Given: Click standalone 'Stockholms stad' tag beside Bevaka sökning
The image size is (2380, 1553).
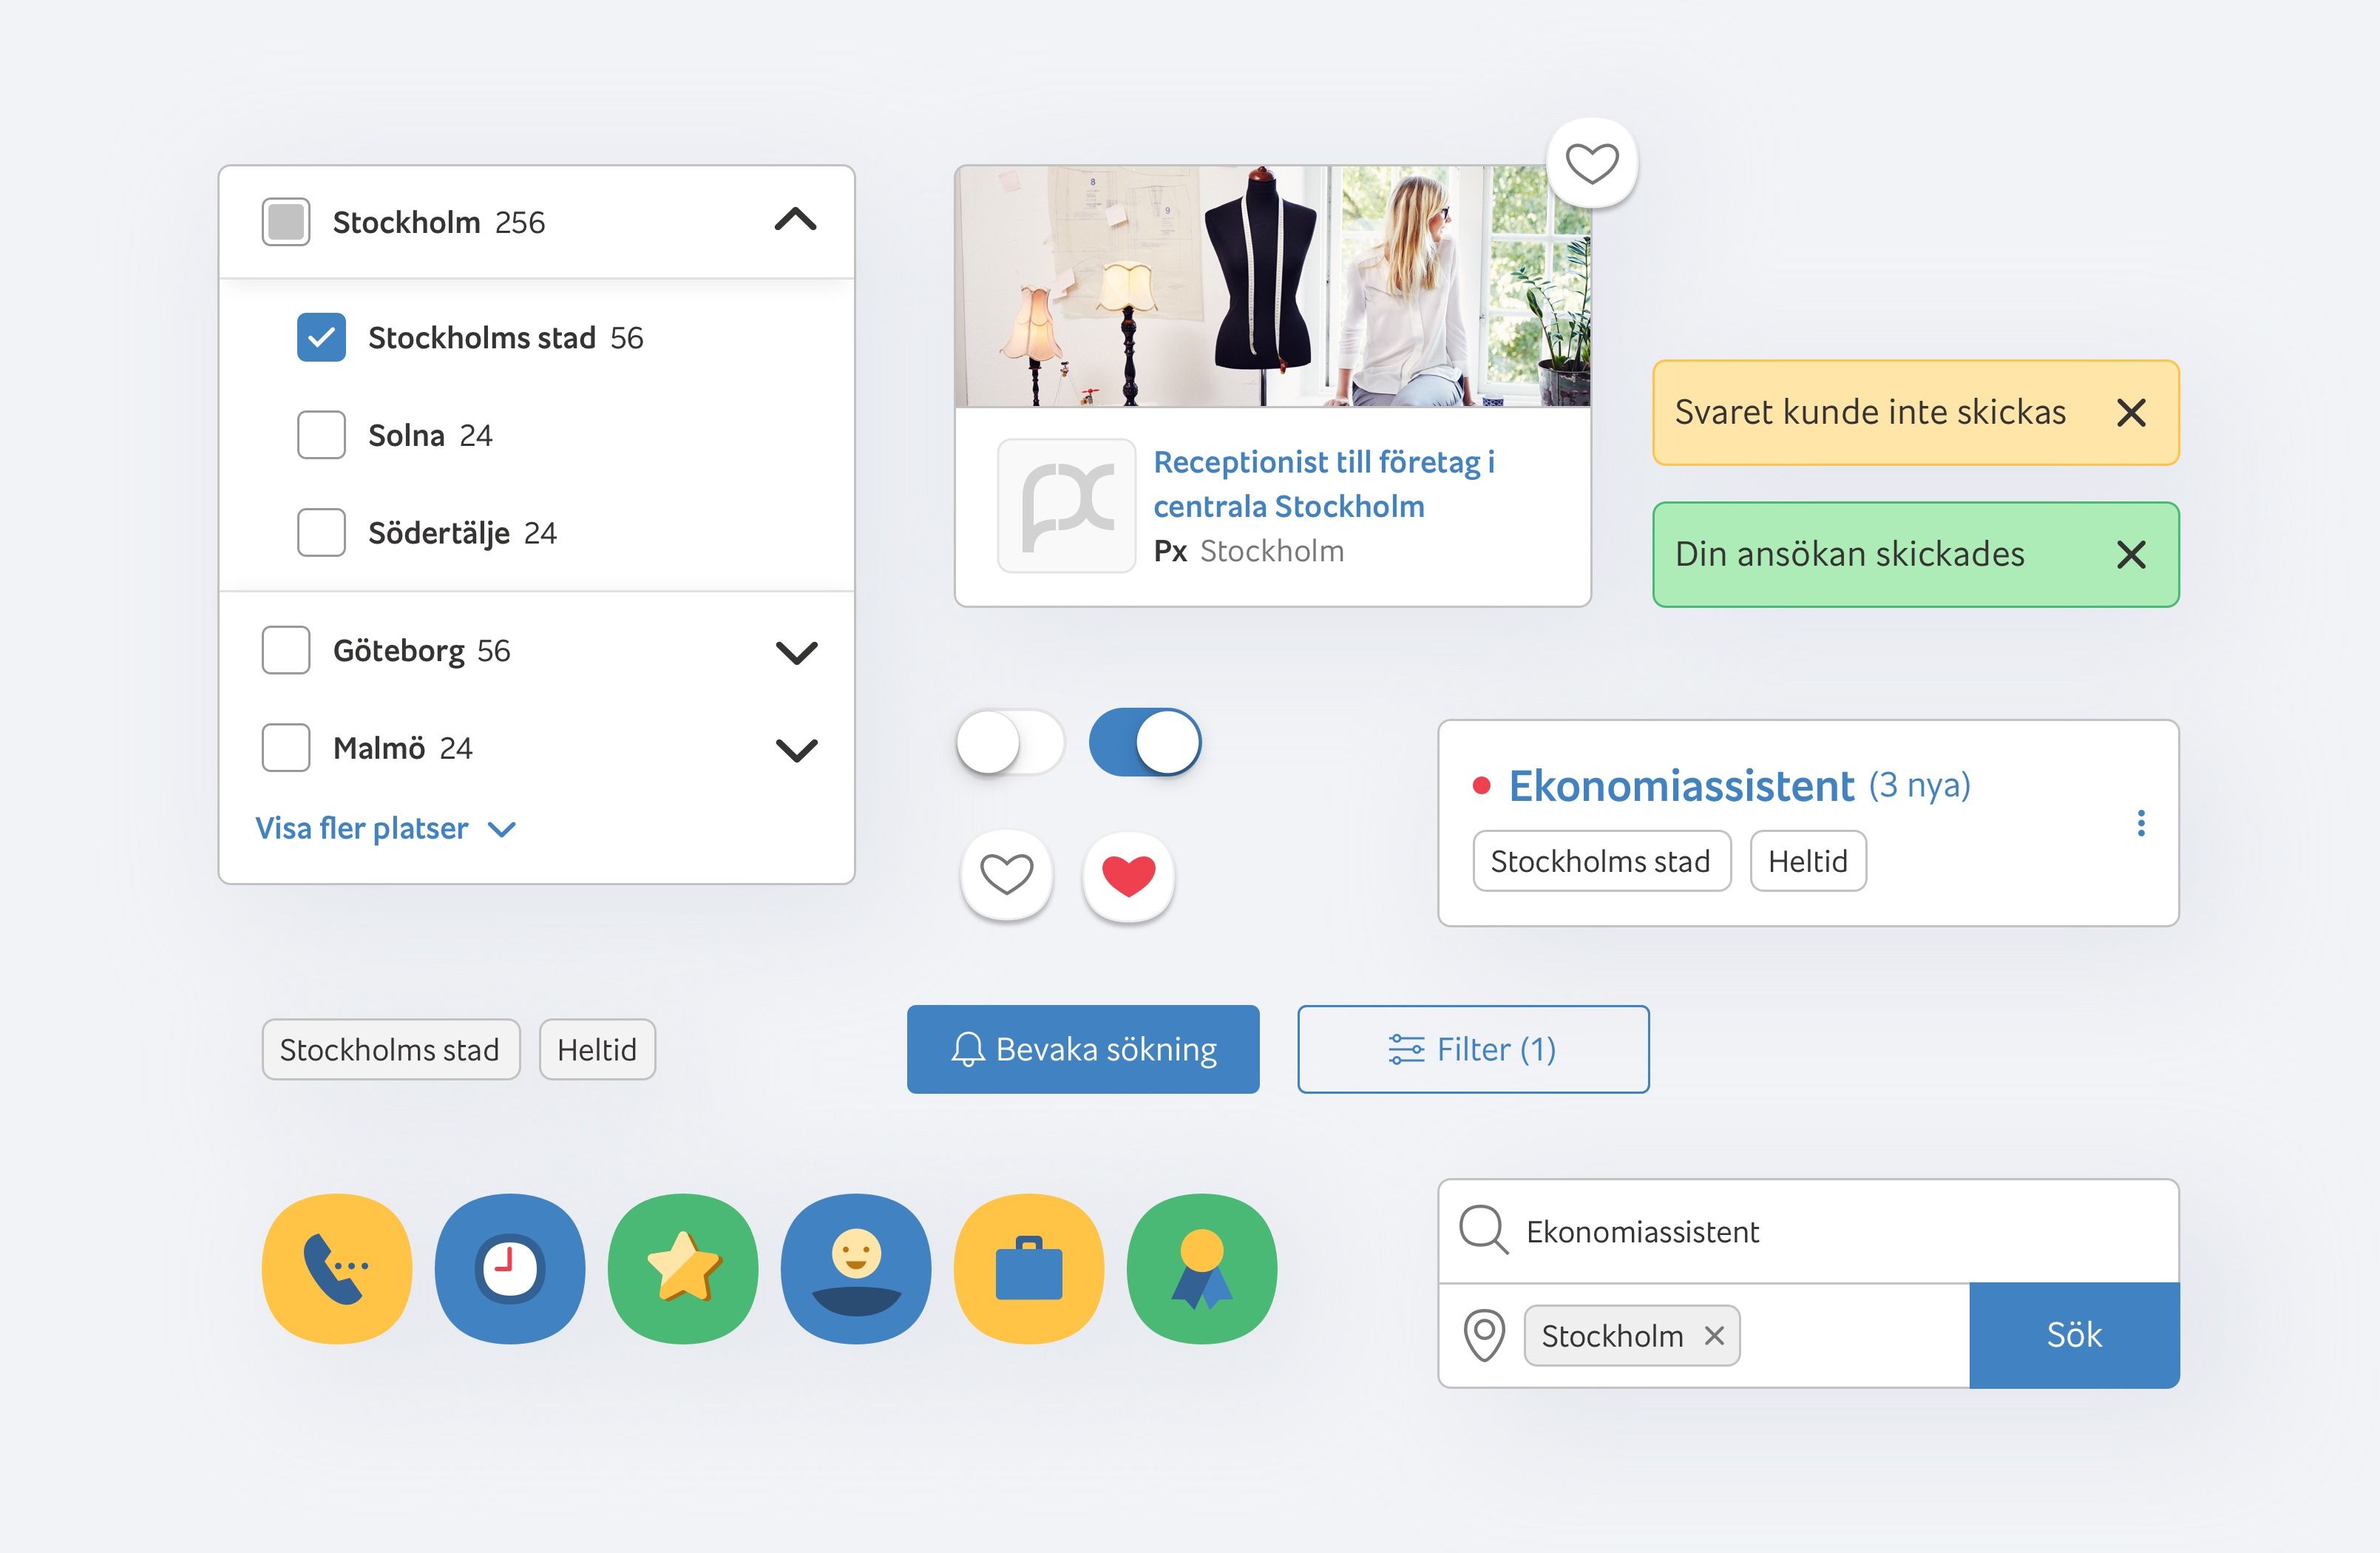Looking at the screenshot, I should pyautogui.click(x=391, y=1049).
